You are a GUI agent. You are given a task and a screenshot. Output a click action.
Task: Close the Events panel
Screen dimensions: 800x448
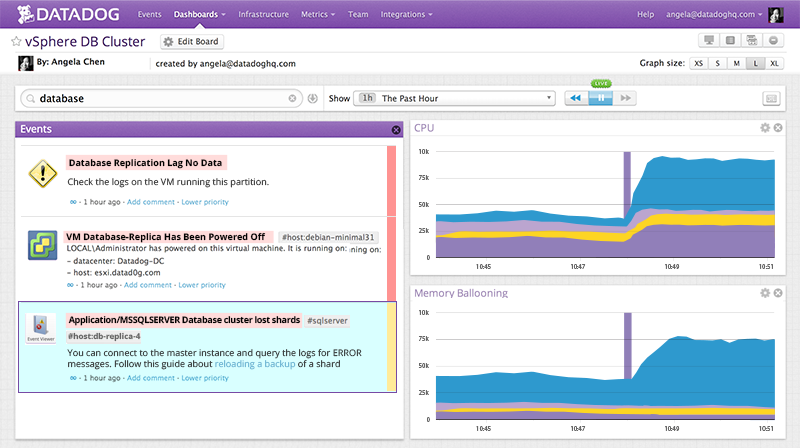click(396, 130)
